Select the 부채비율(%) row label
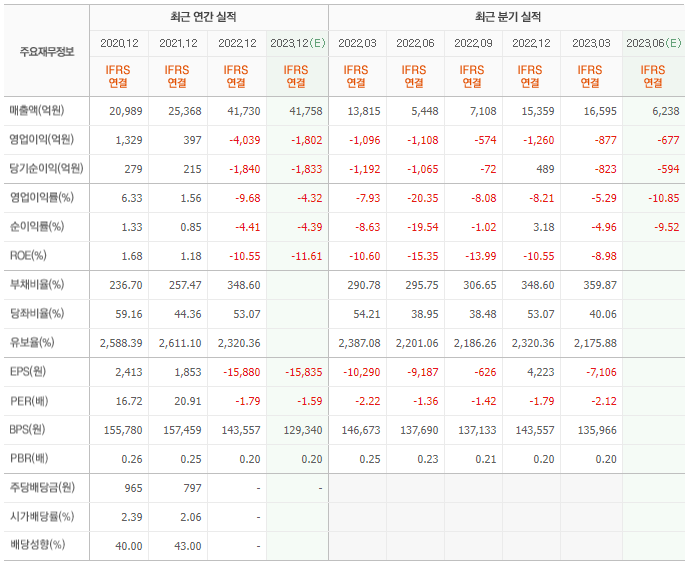The image size is (691, 564). pos(37,284)
